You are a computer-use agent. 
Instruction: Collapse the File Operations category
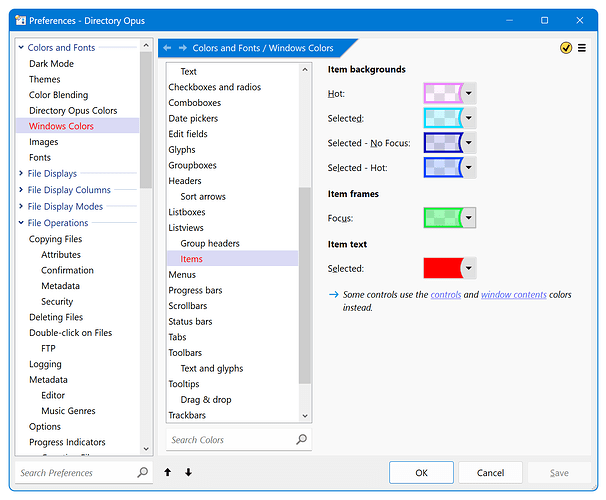(x=21, y=223)
